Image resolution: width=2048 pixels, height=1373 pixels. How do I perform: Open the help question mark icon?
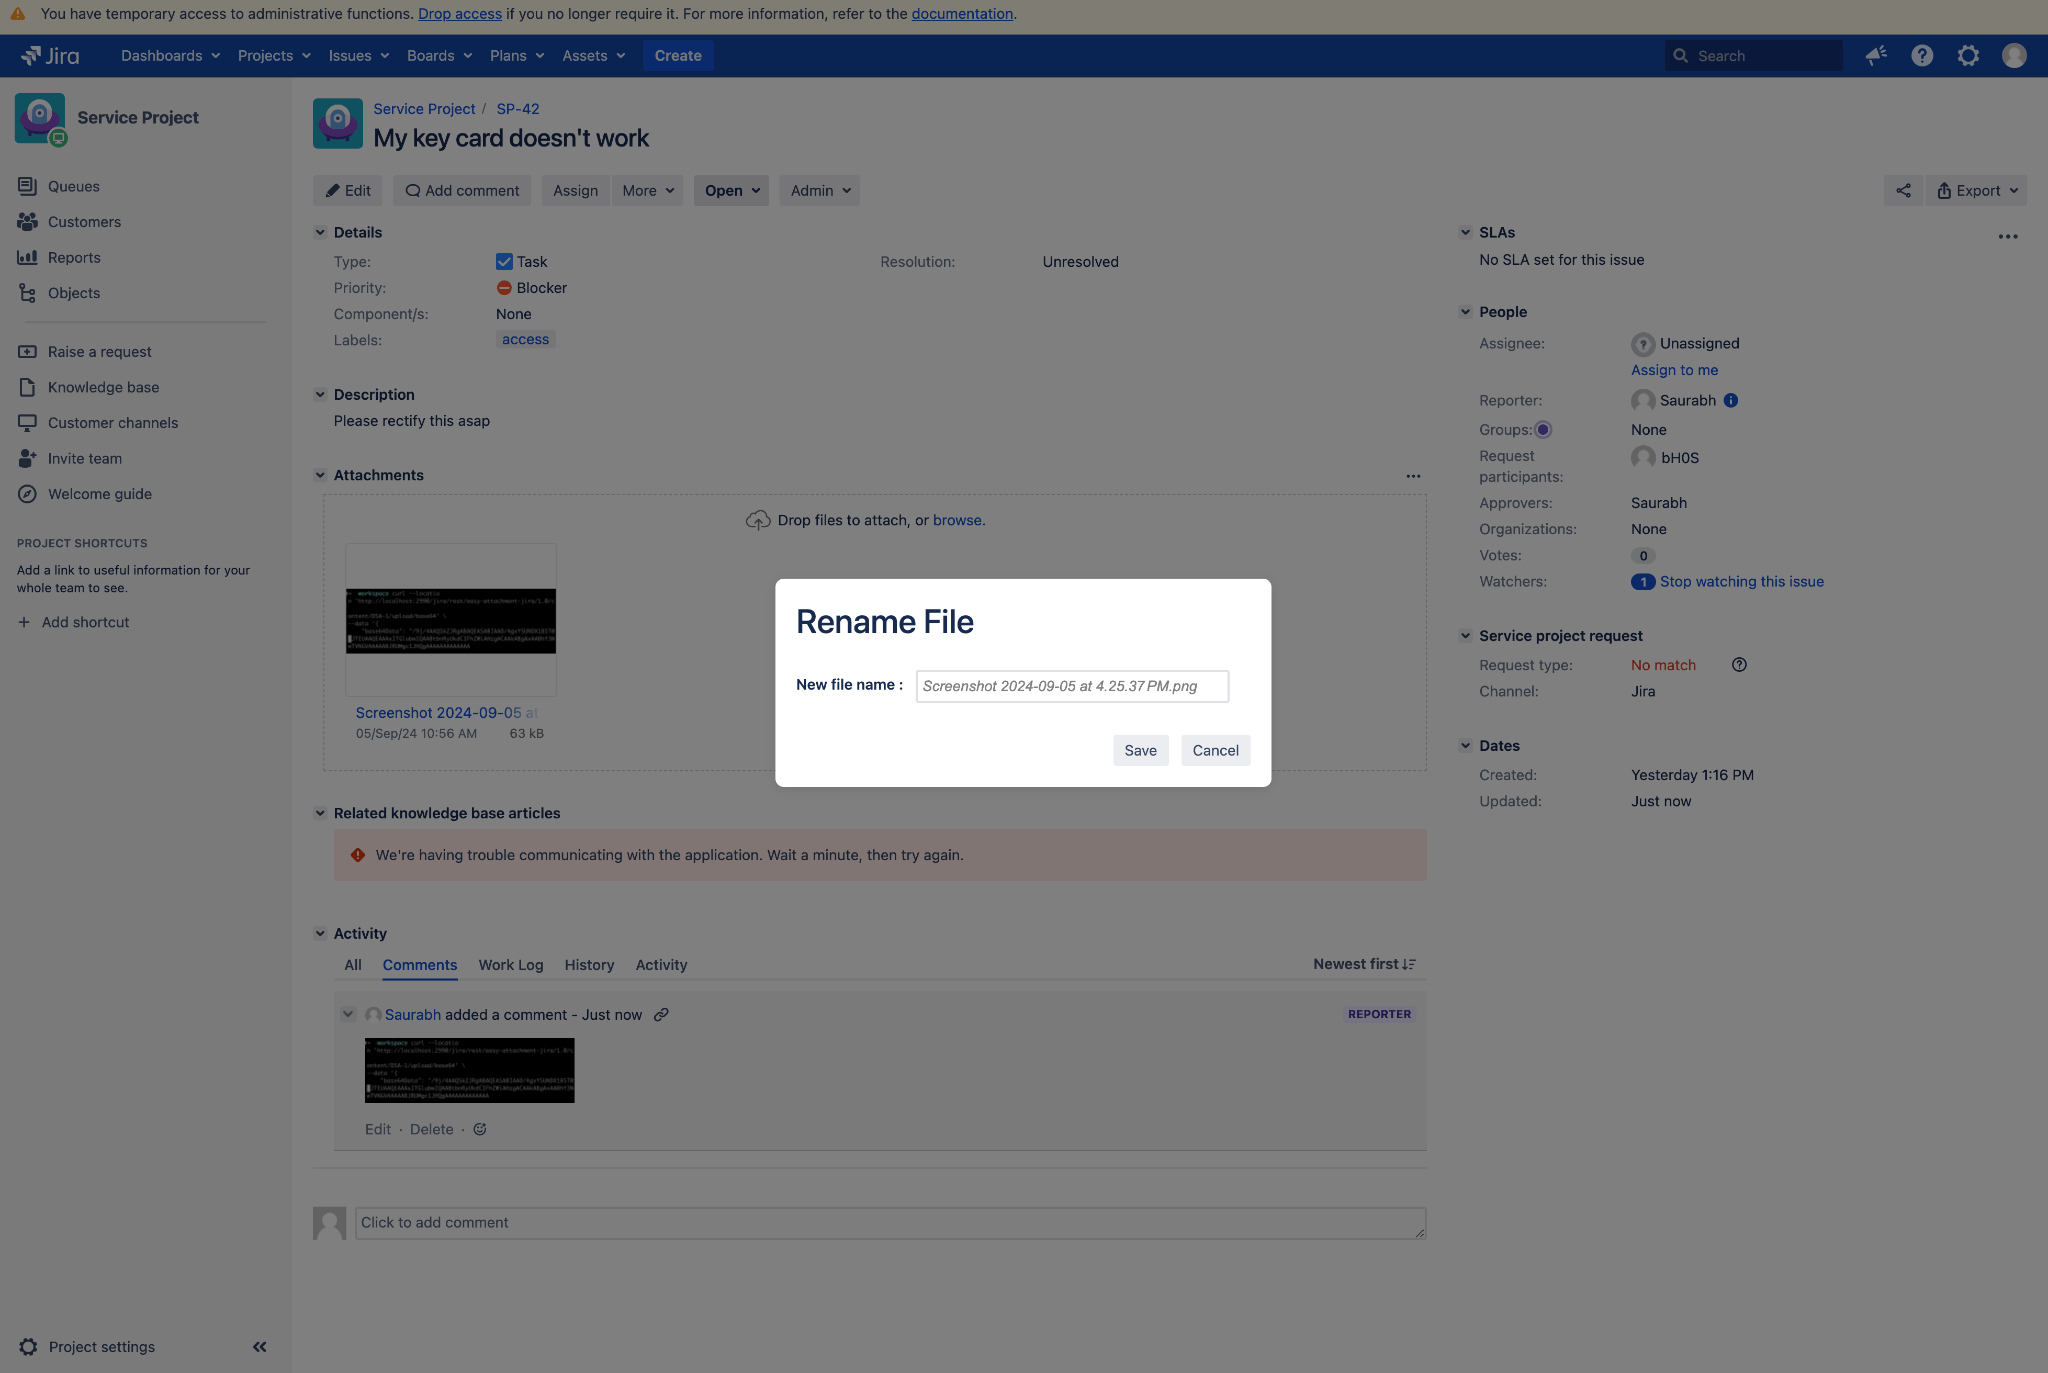click(1922, 56)
